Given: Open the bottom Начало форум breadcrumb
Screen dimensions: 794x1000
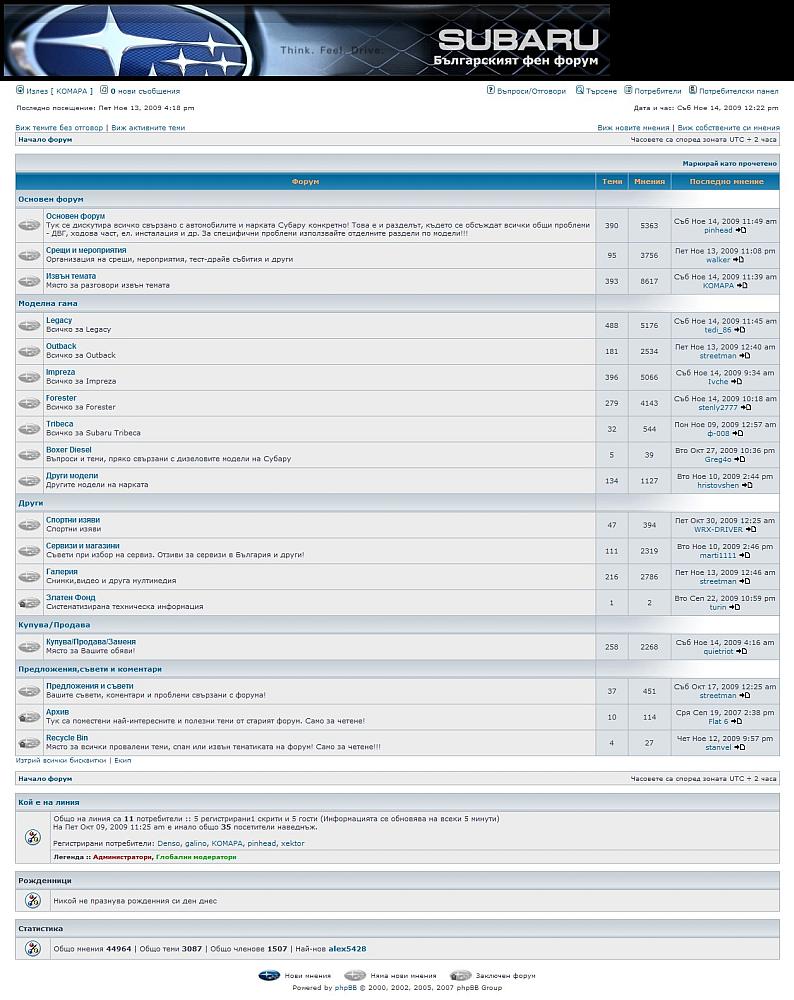Looking at the screenshot, I should [x=45, y=779].
